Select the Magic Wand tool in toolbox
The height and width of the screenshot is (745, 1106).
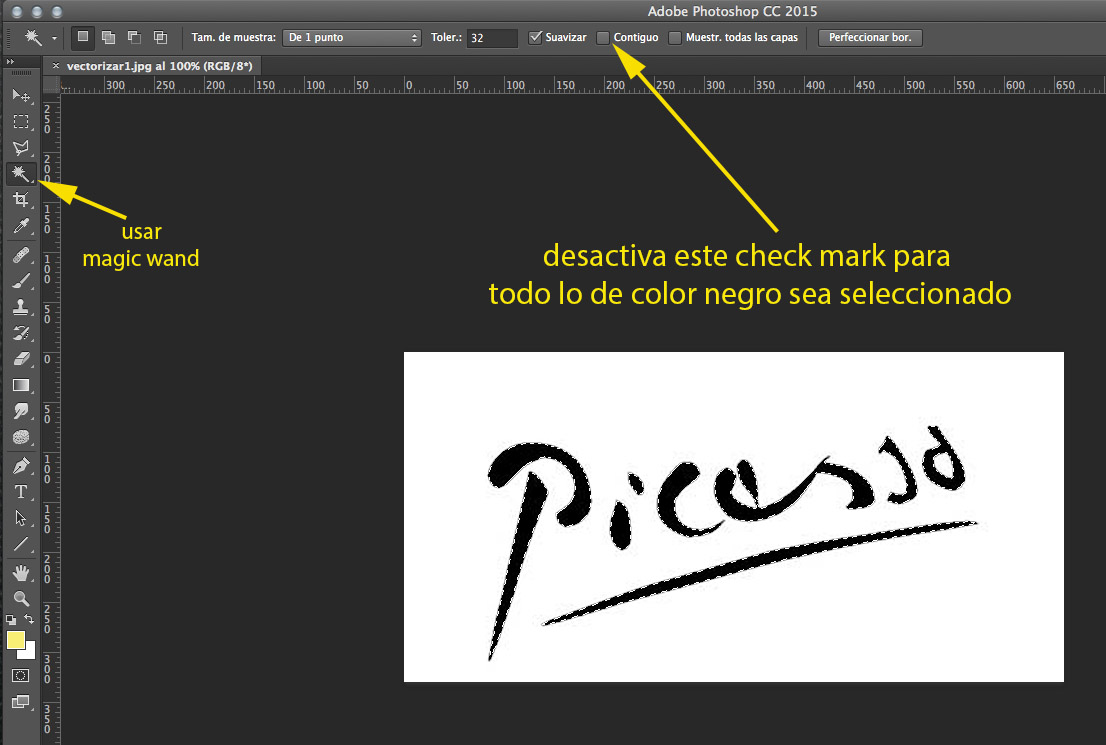tap(21, 174)
